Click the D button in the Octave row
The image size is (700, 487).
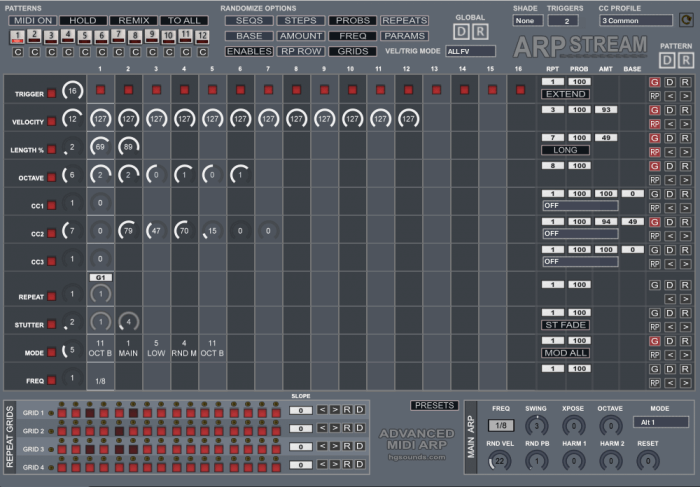coord(670,166)
